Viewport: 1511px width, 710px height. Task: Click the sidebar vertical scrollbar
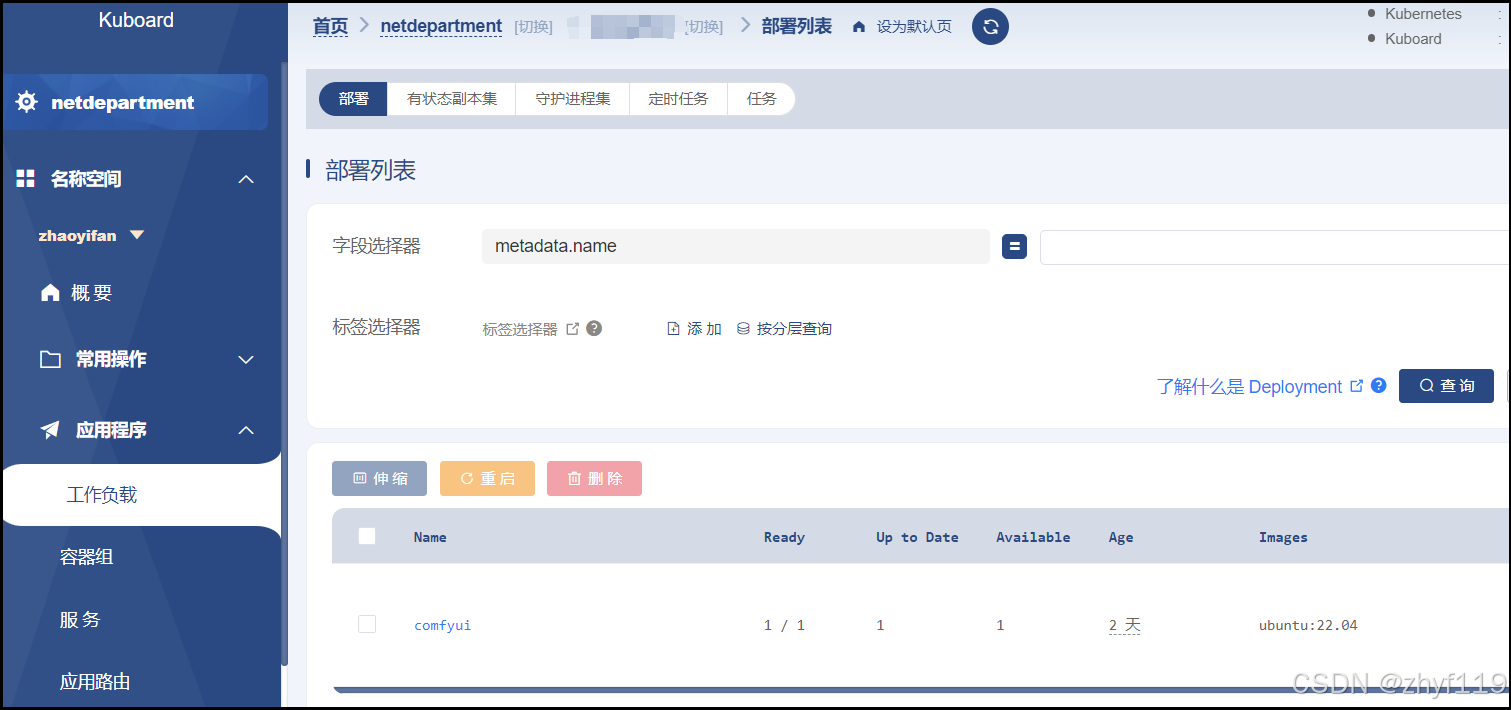click(x=285, y=365)
